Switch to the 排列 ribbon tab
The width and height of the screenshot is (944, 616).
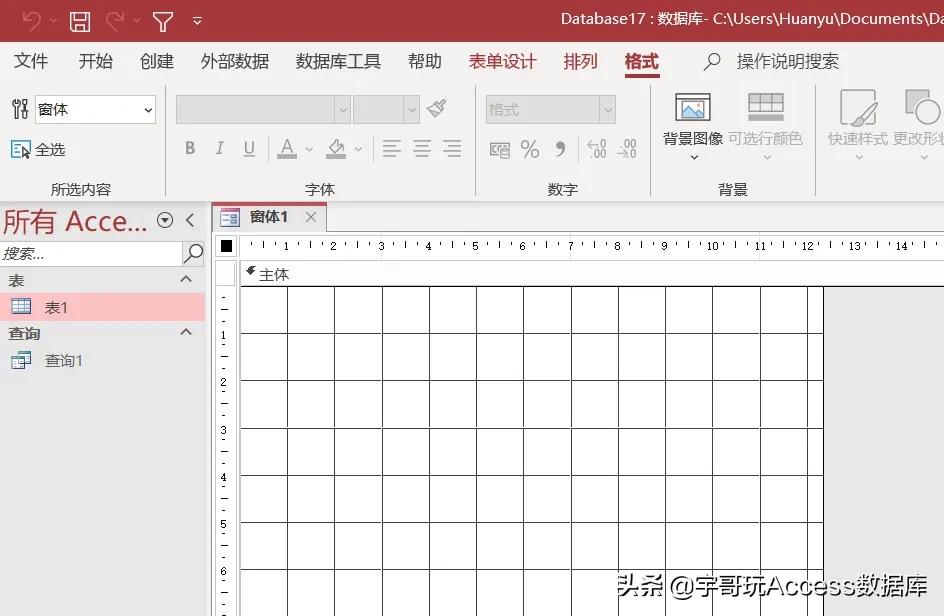[580, 61]
